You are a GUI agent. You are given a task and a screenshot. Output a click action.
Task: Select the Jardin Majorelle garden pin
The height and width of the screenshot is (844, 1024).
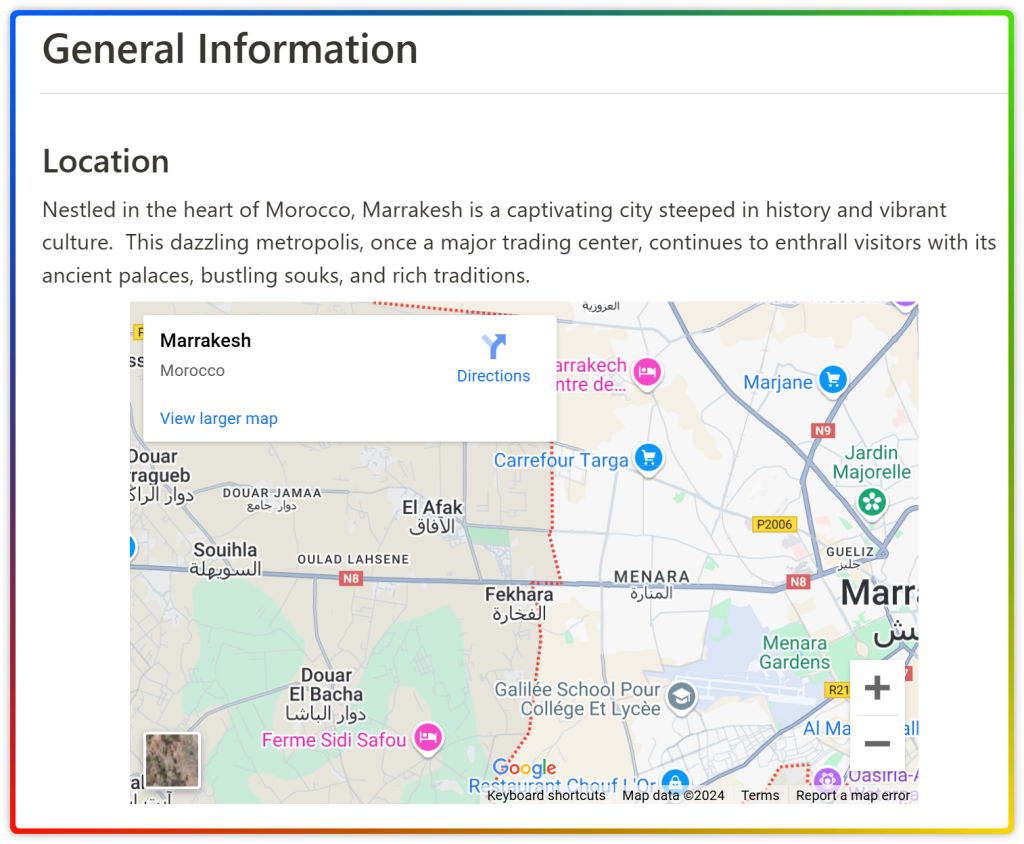[872, 502]
